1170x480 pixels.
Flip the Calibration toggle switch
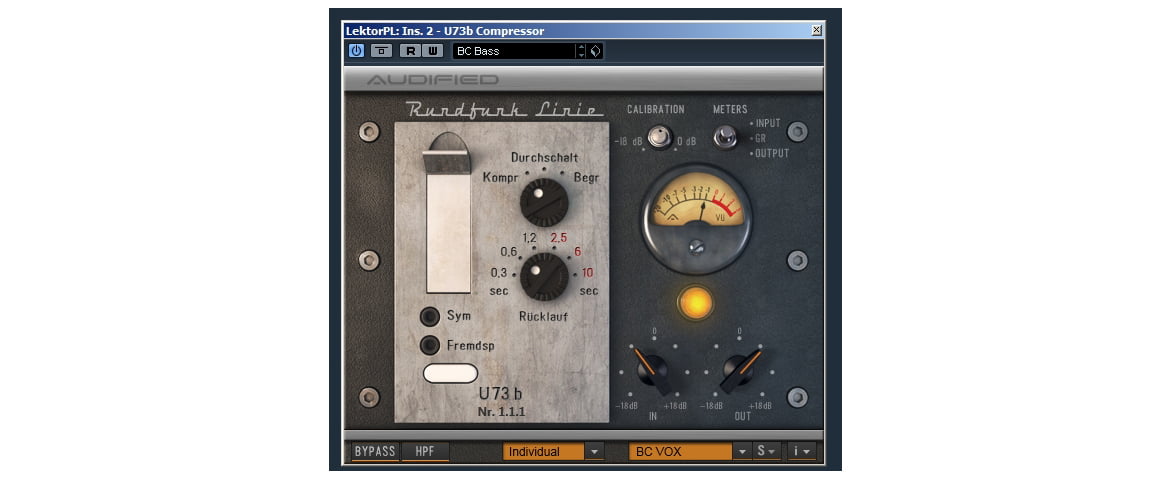click(659, 137)
